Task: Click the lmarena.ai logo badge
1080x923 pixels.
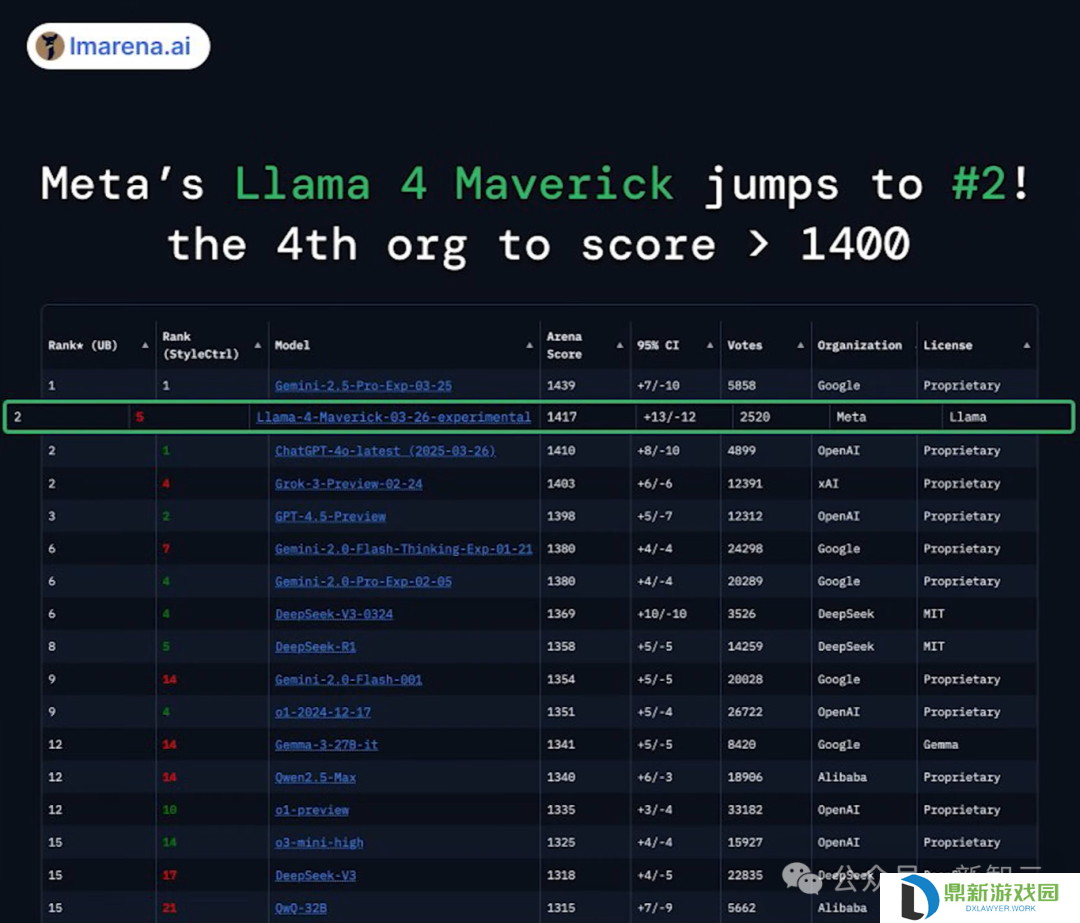Action: pyautogui.click(x=118, y=46)
